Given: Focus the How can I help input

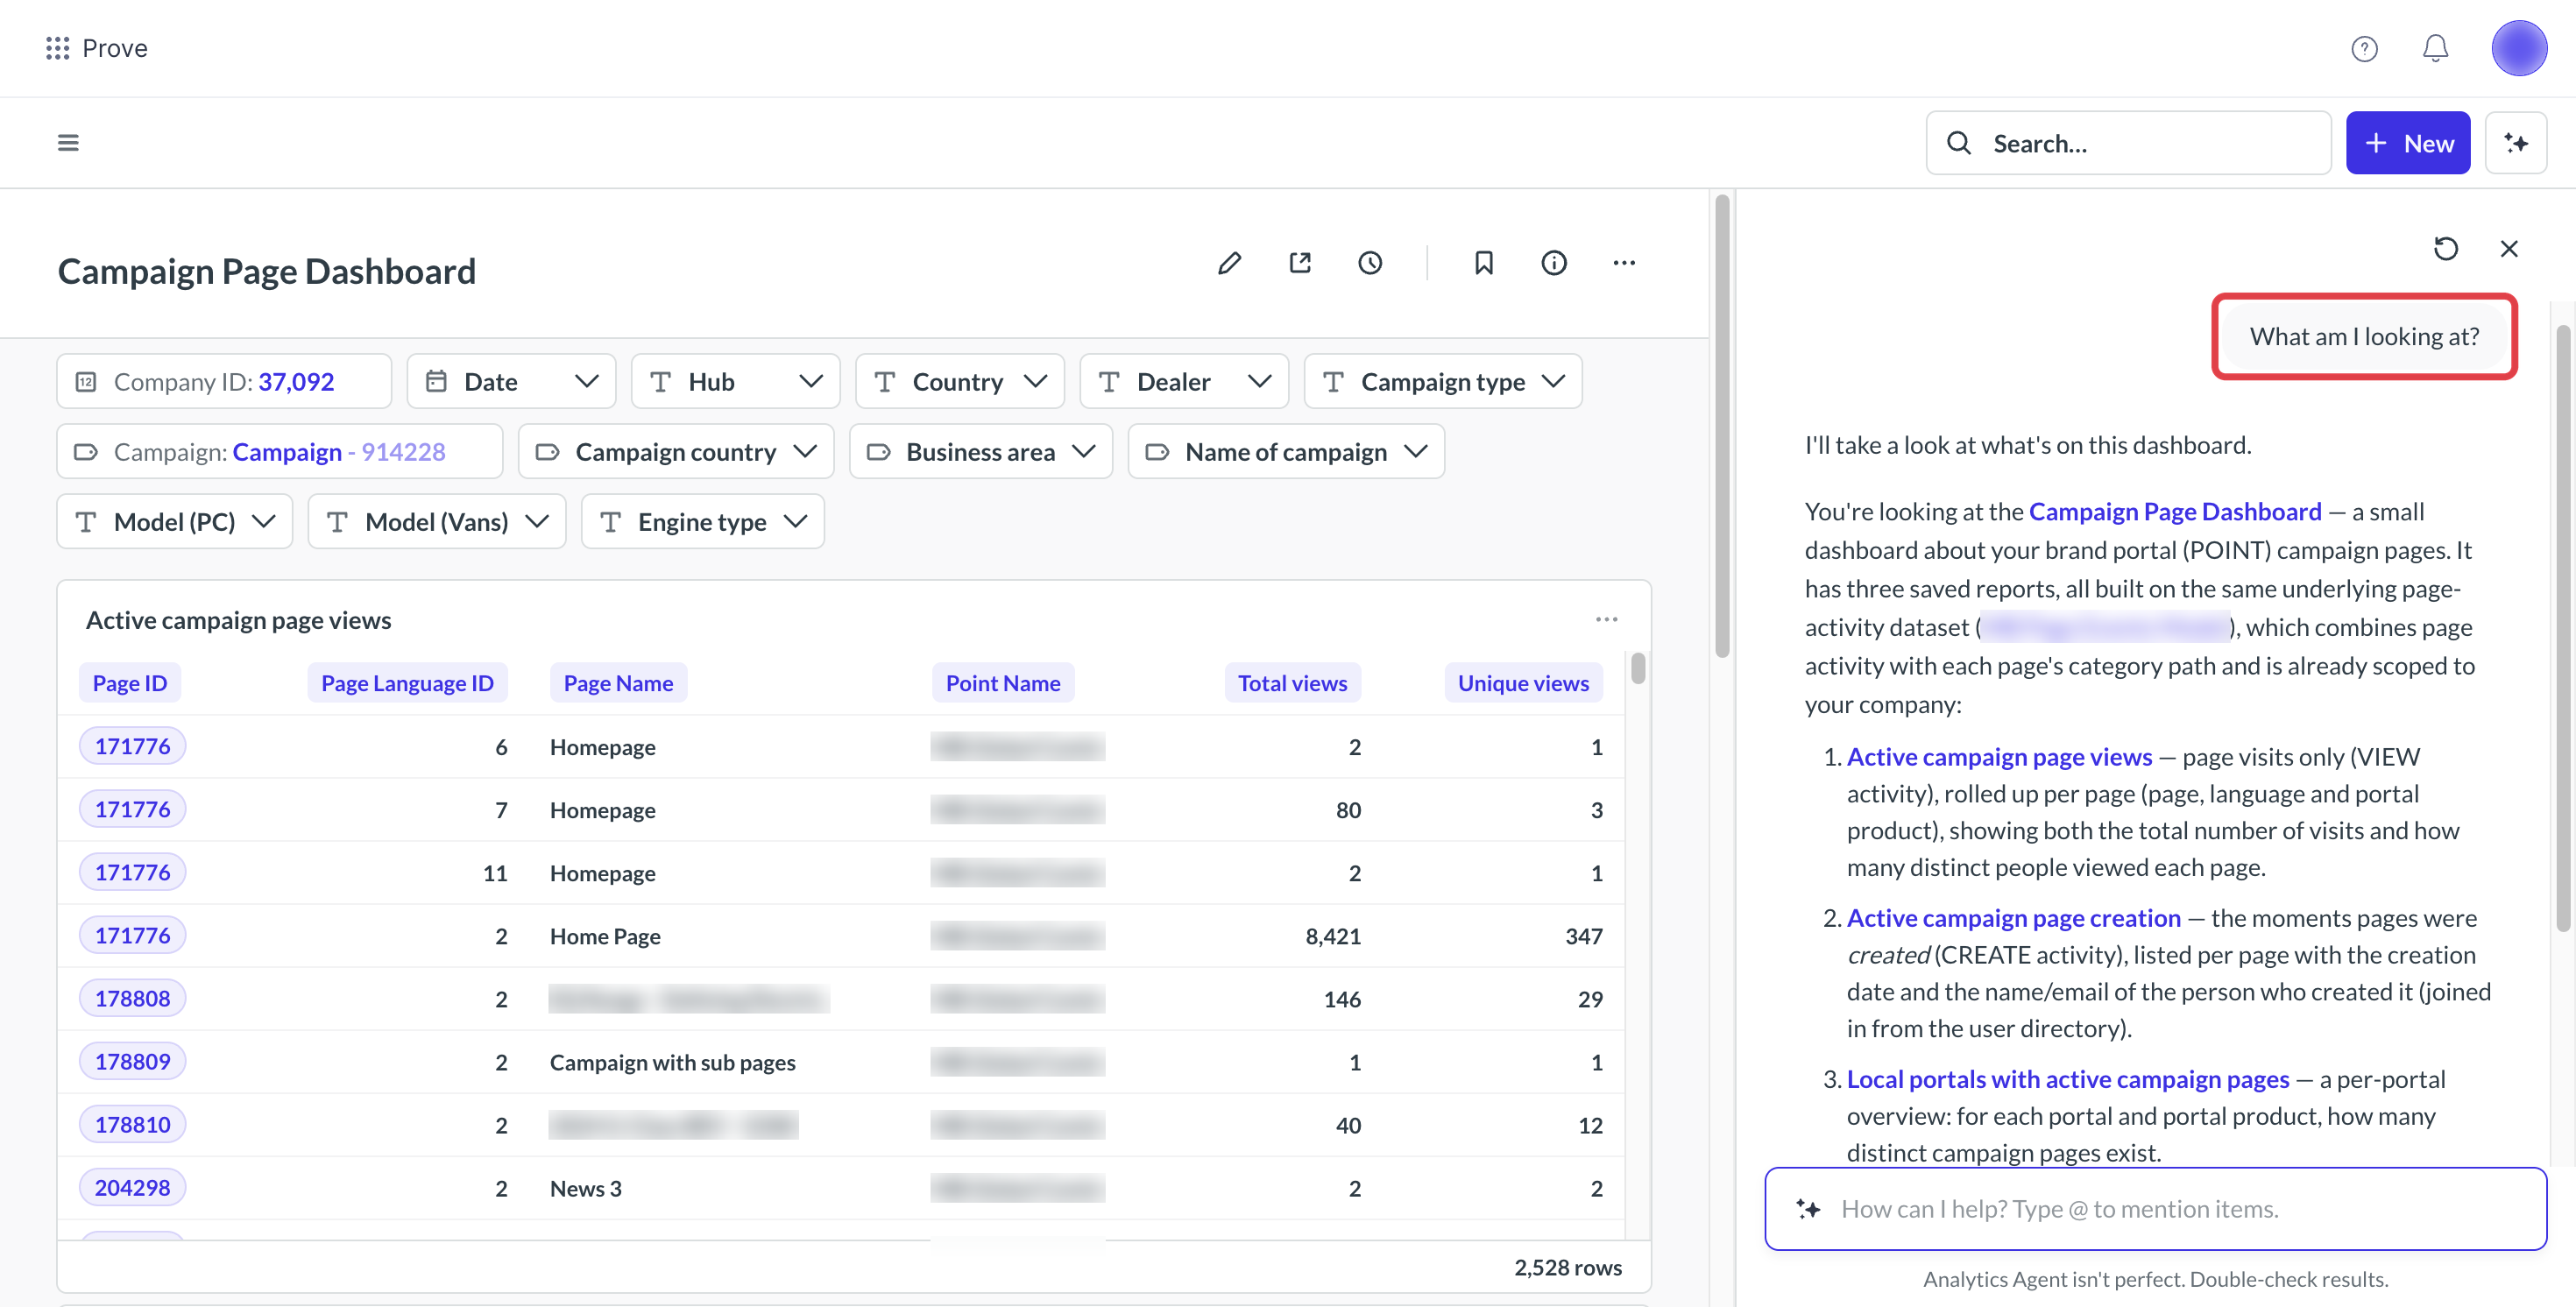Looking at the screenshot, I should point(2155,1208).
